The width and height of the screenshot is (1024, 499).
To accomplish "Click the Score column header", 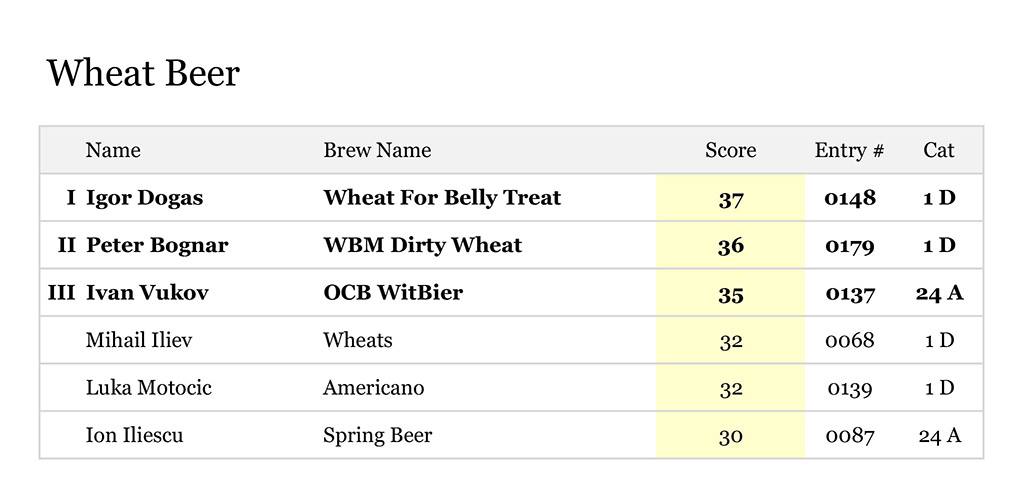I will click(x=730, y=150).
